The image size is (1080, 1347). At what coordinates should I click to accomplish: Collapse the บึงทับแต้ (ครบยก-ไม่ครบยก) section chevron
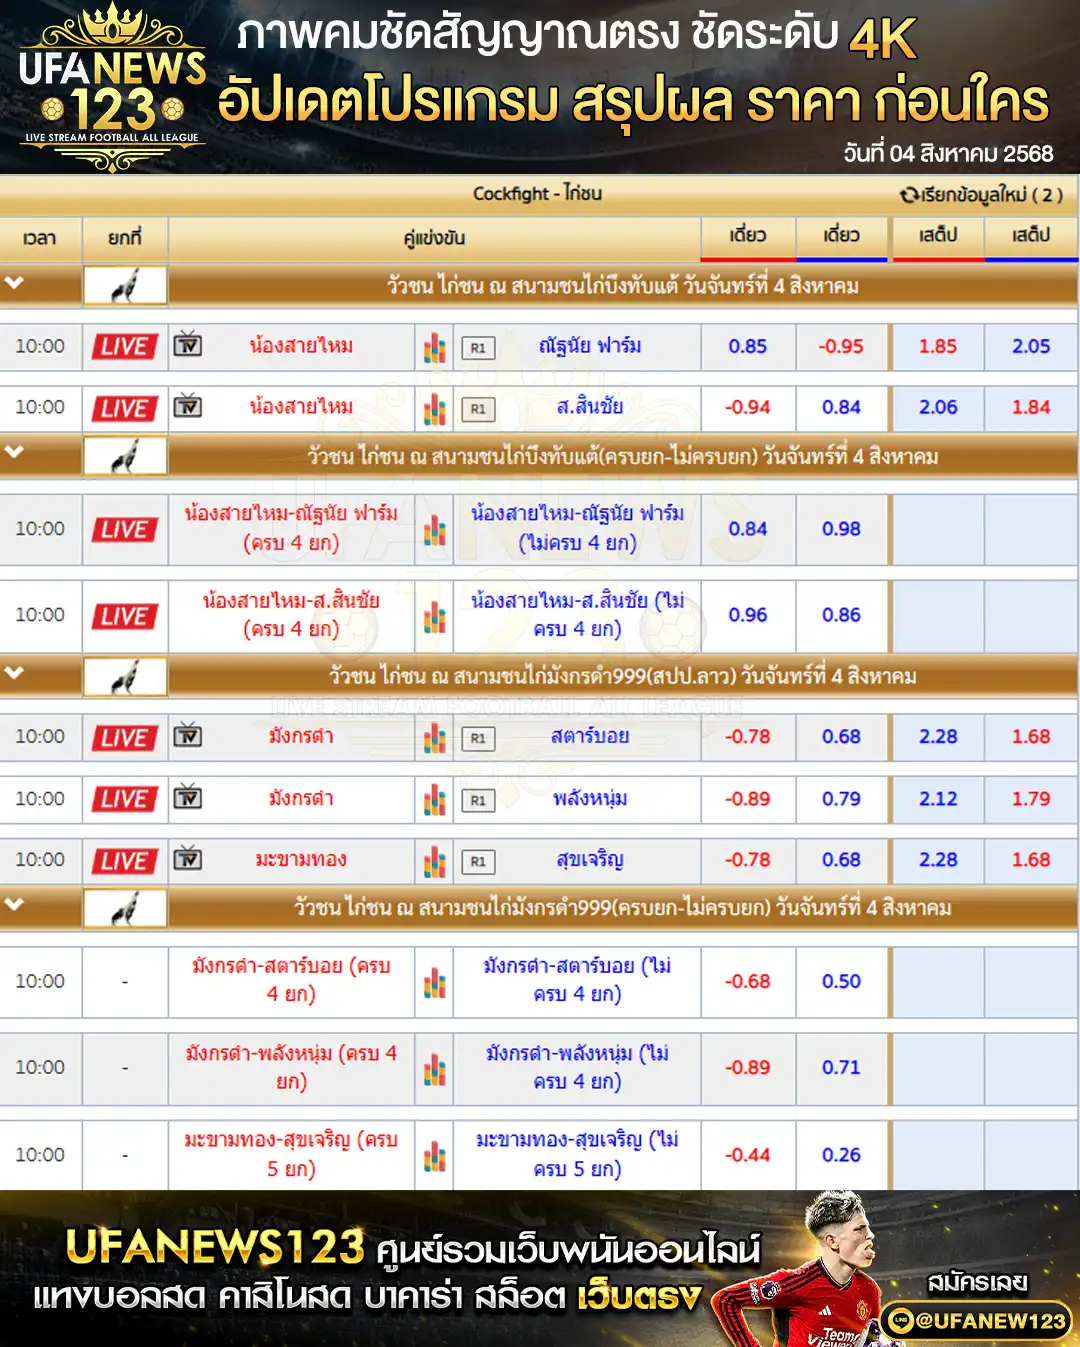point(14,453)
